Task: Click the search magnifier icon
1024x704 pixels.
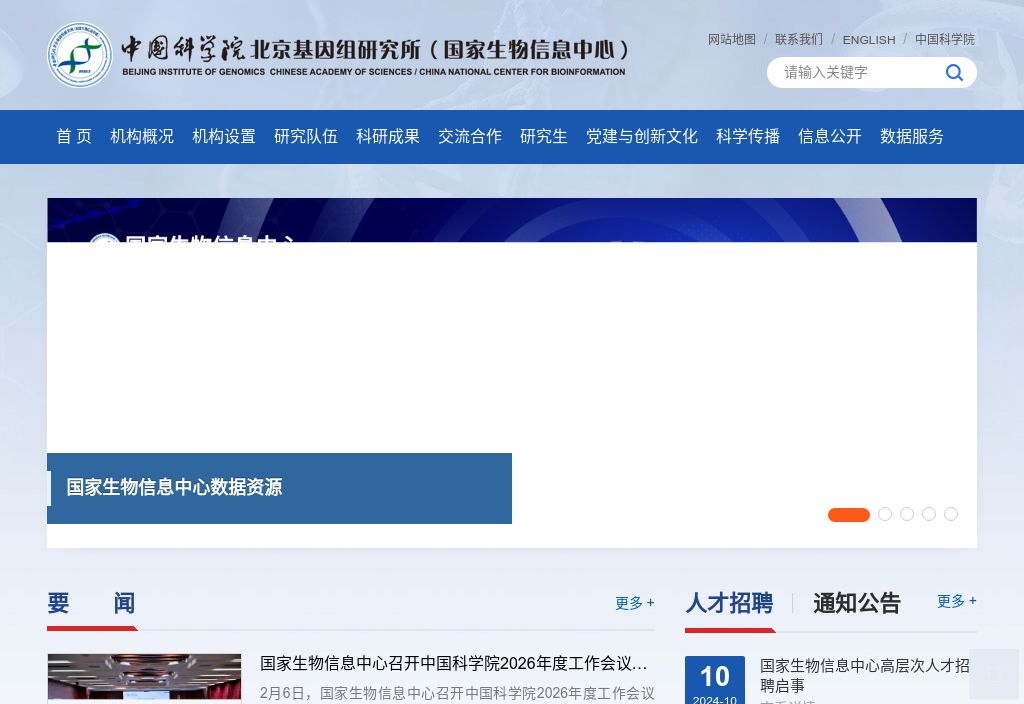Action: (954, 72)
